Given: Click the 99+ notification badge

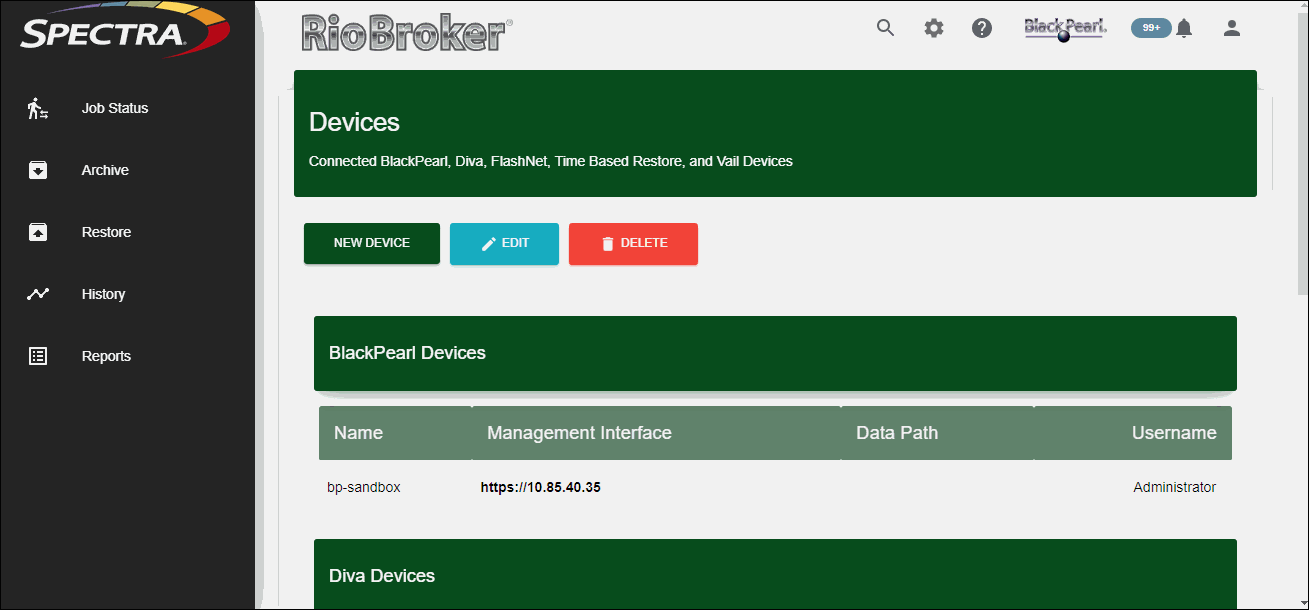Looking at the screenshot, I should tap(1151, 28).
